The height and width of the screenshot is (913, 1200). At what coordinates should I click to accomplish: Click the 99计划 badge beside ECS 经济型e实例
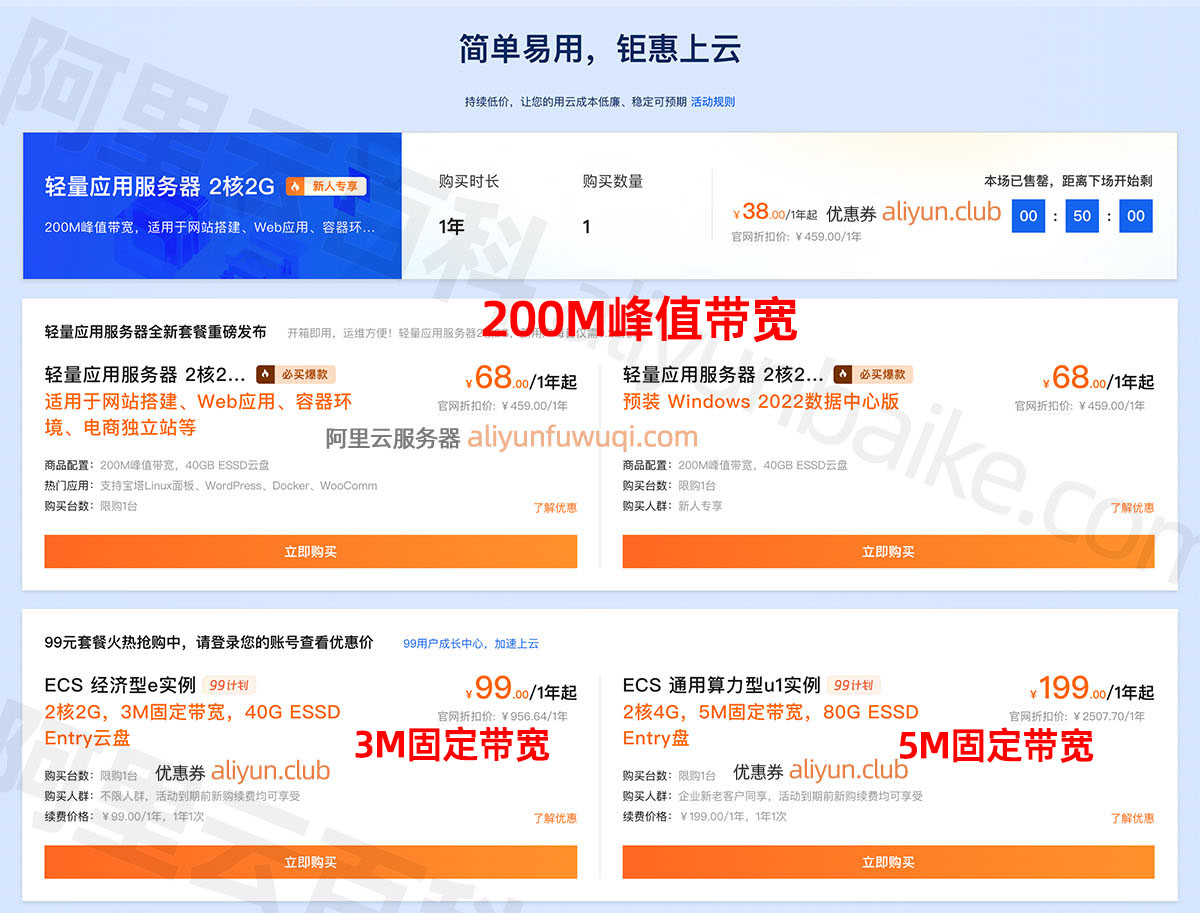click(230, 685)
